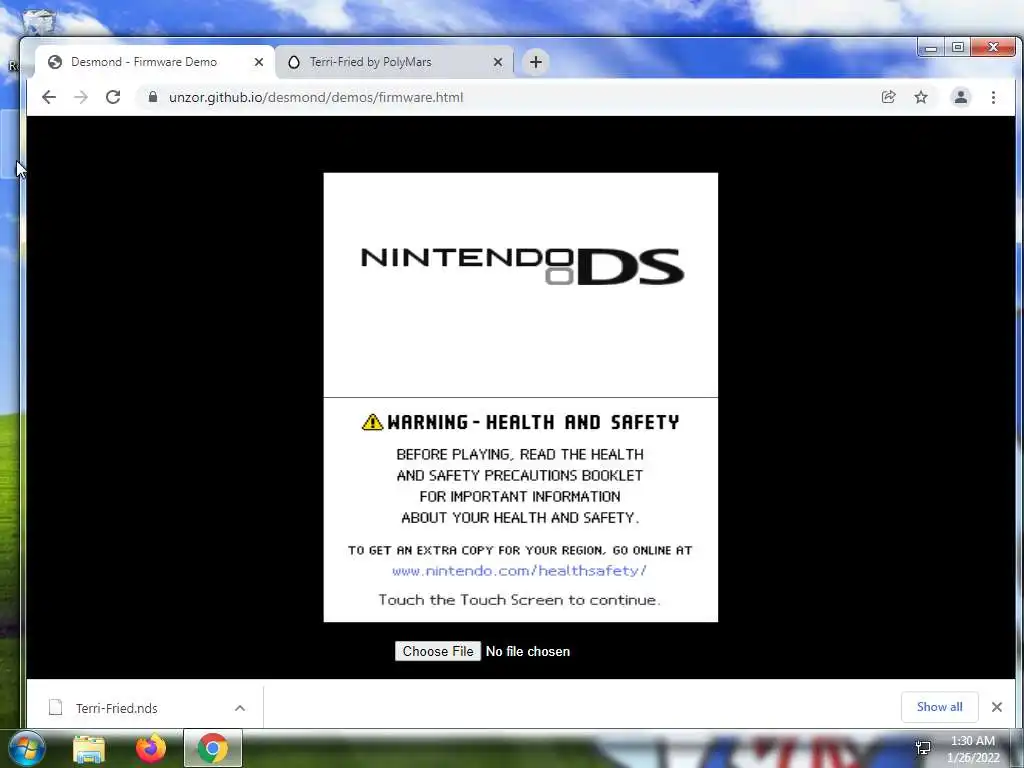Reload the firmware demo page
This screenshot has height=768, width=1024.
pyautogui.click(x=113, y=97)
